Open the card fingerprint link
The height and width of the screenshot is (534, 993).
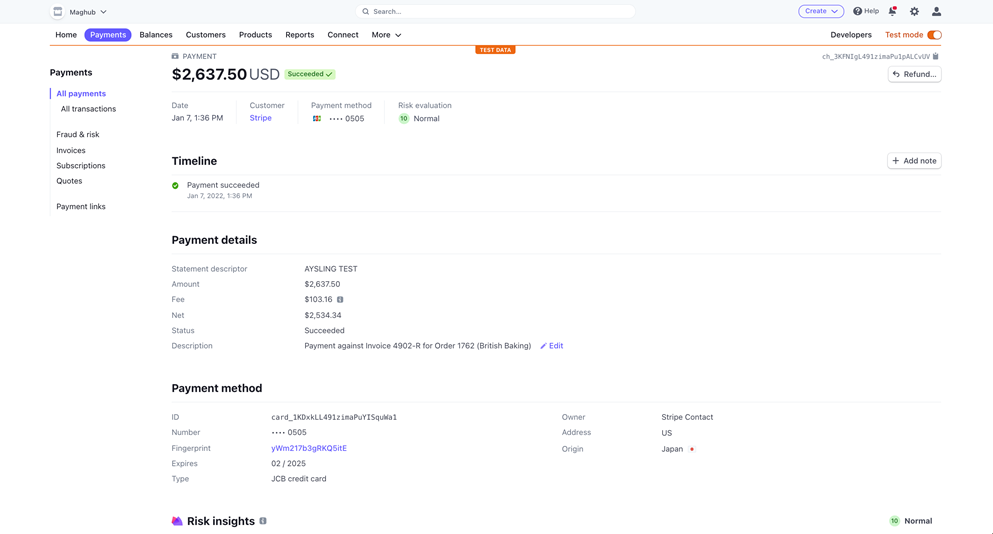(x=309, y=448)
